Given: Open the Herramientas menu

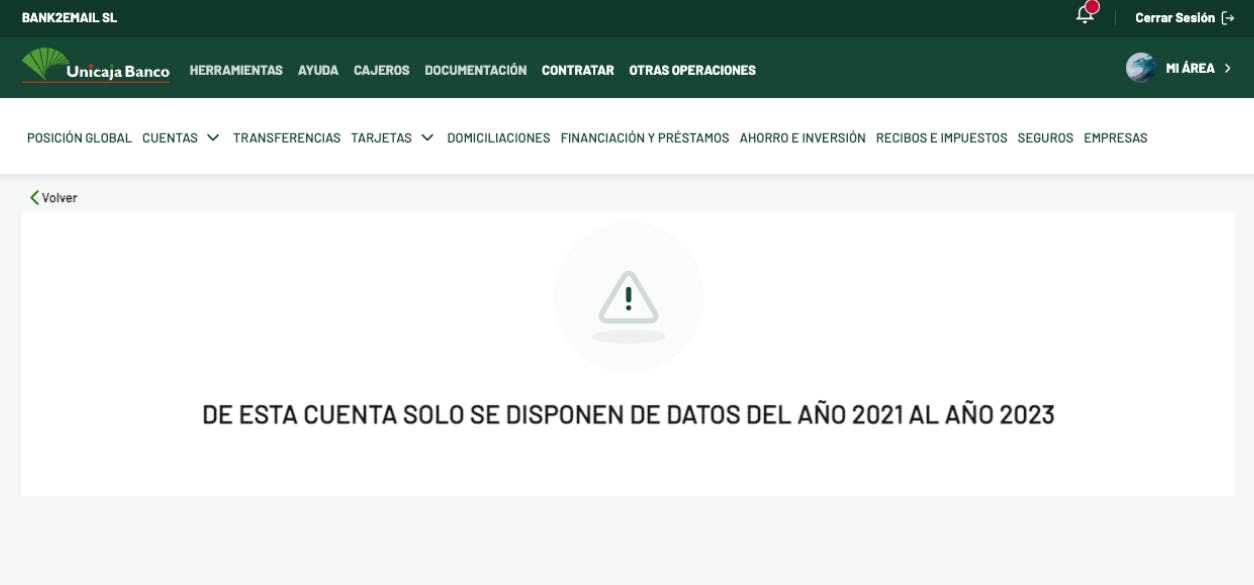Looking at the screenshot, I should point(236,70).
